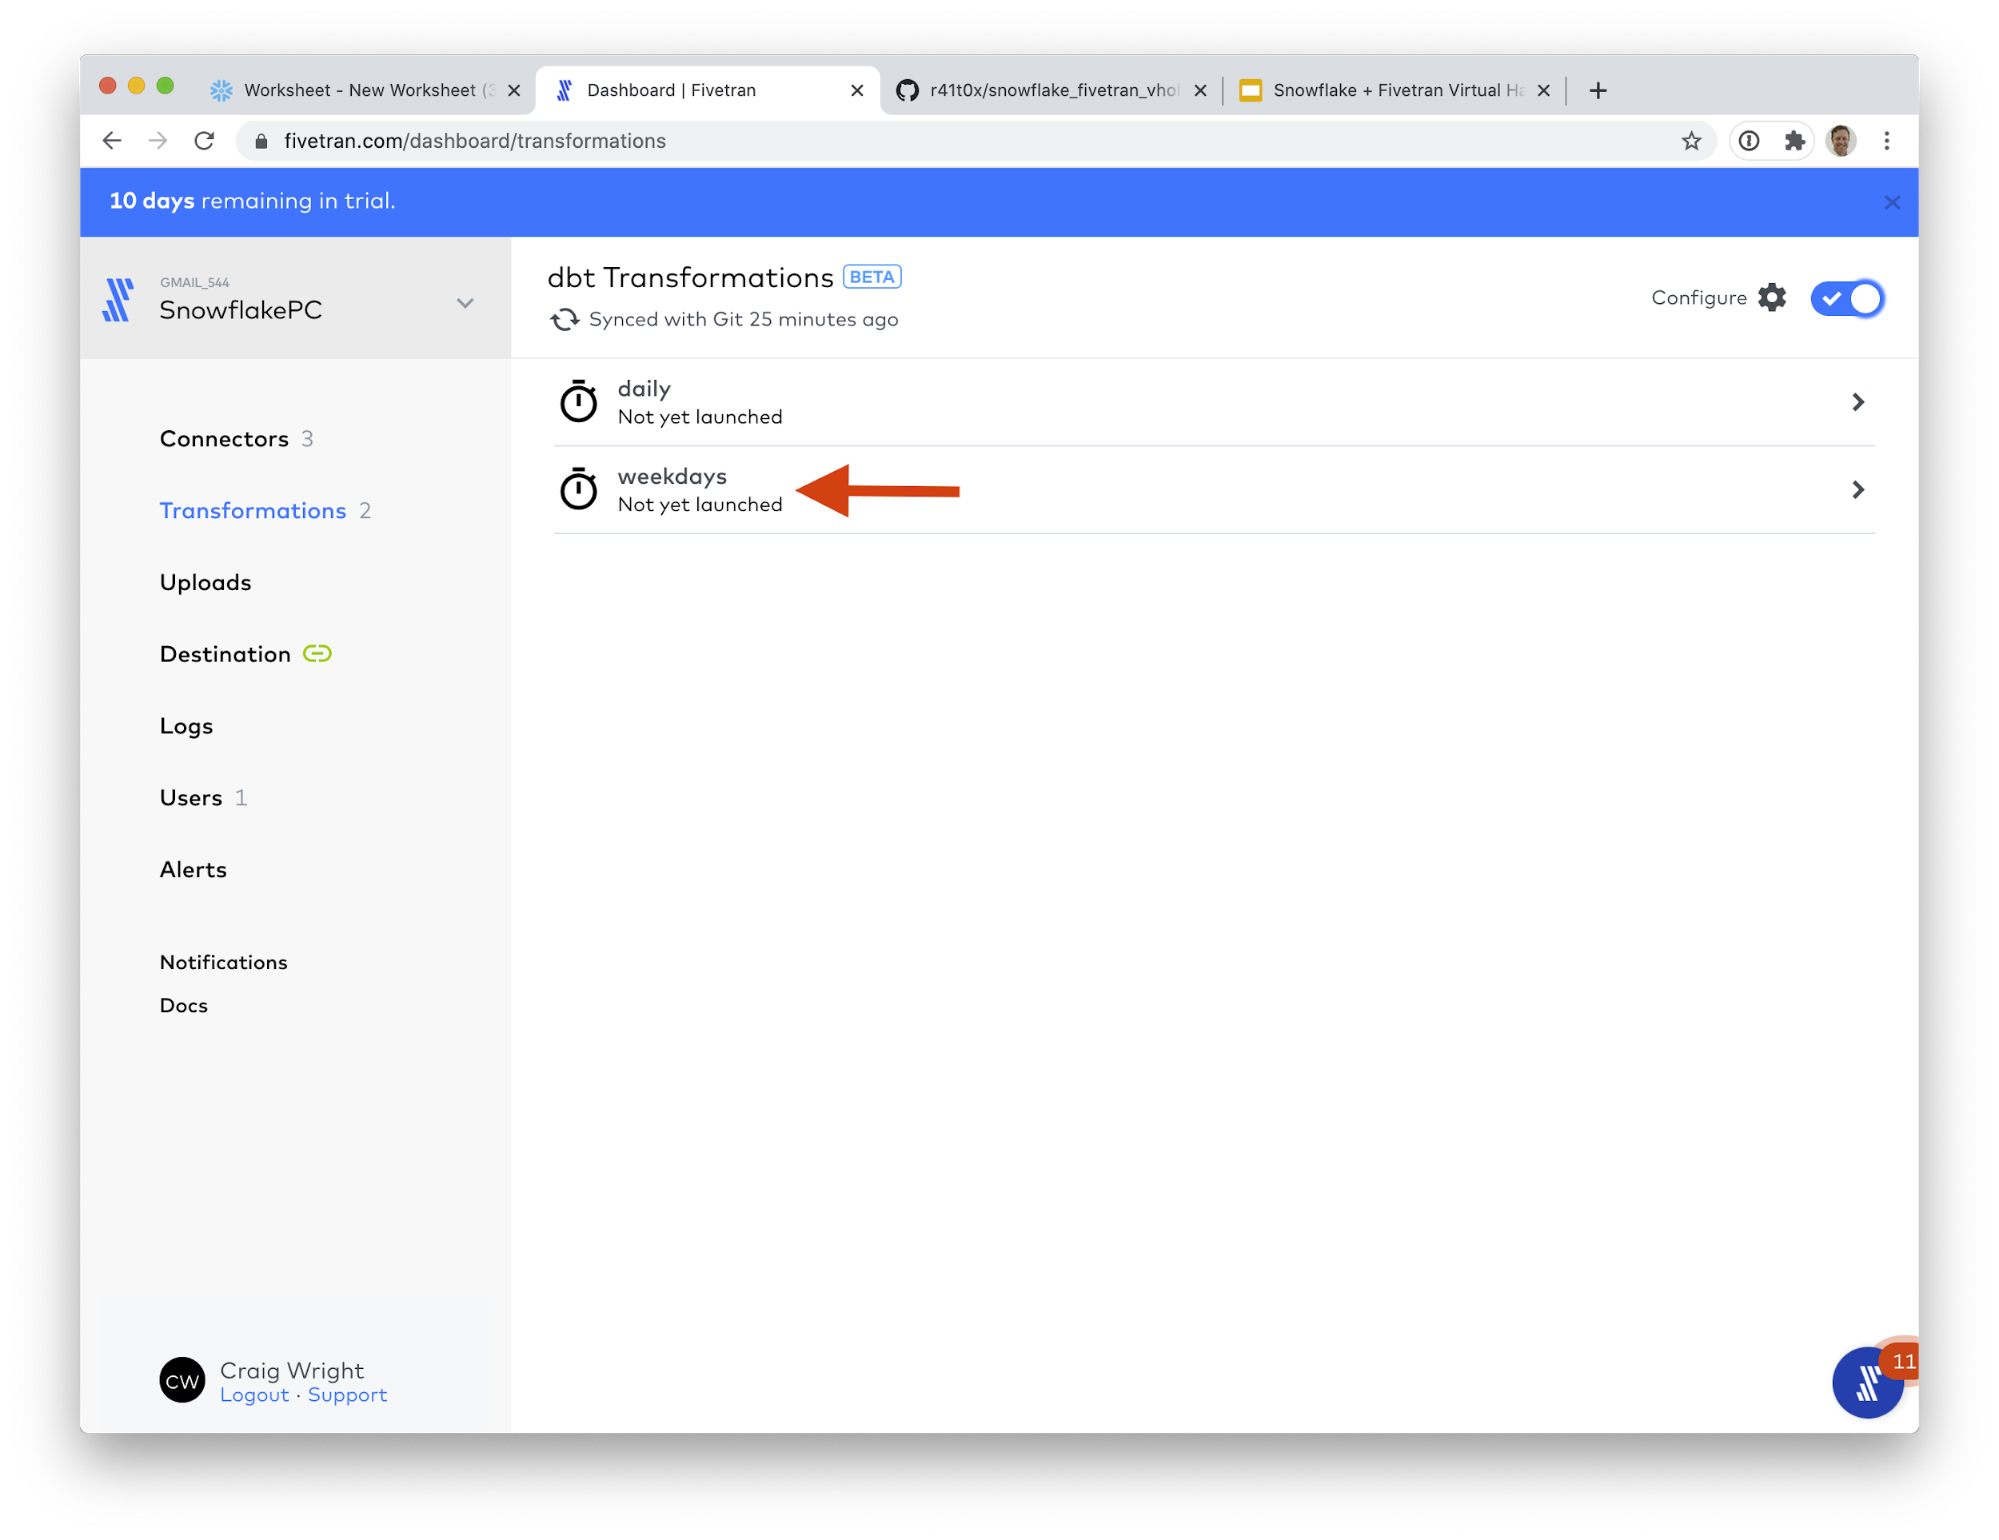This screenshot has width=1999, height=1540.
Task: Switch to the Worksheet - New Worksheet tab
Action: [360, 90]
